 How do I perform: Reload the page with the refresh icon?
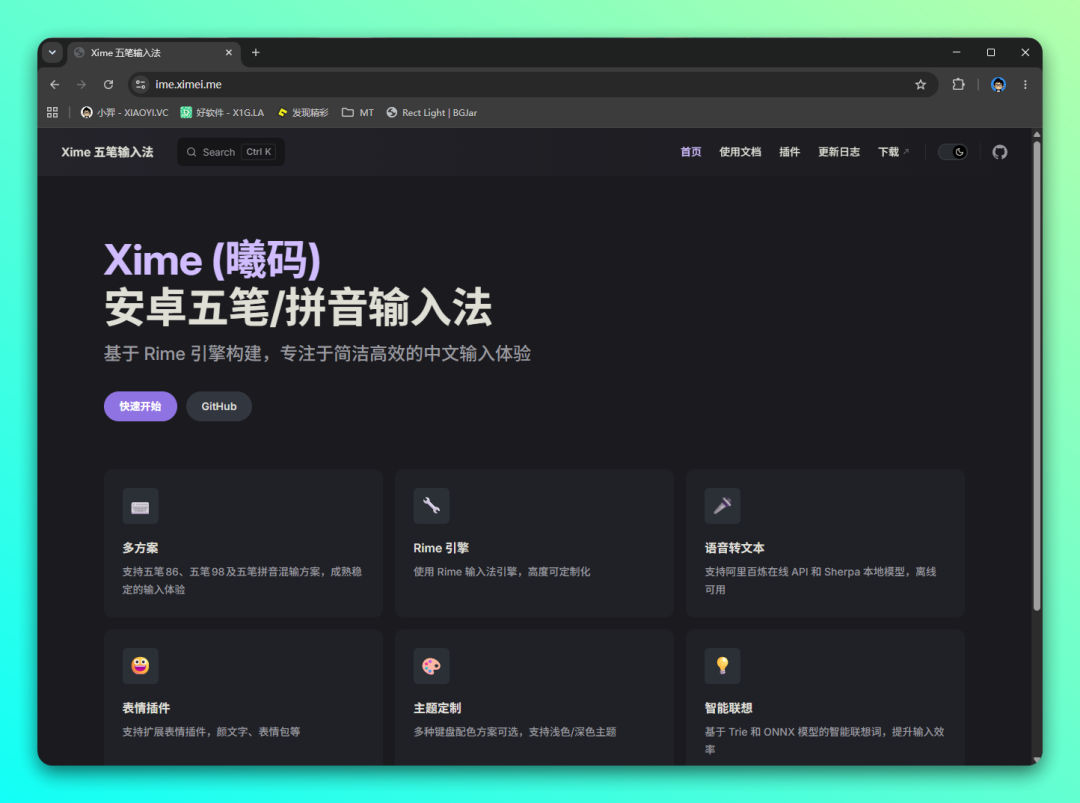click(108, 85)
